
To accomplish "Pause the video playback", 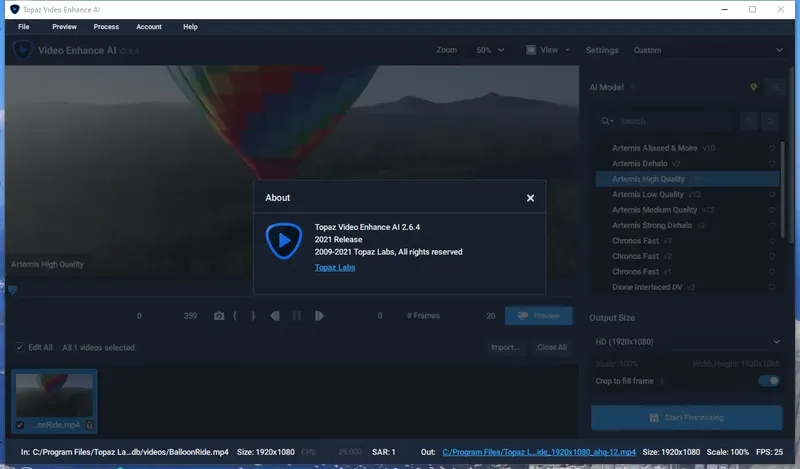I will pos(296,316).
